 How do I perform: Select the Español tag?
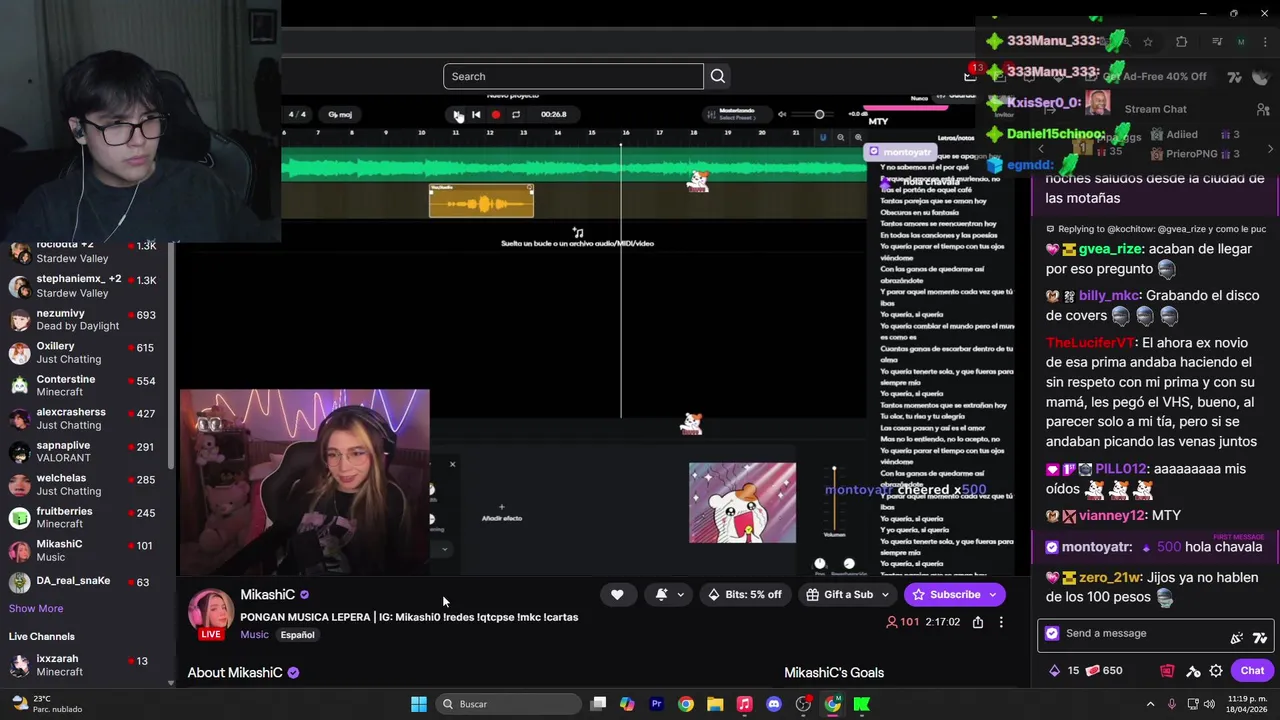pos(297,635)
